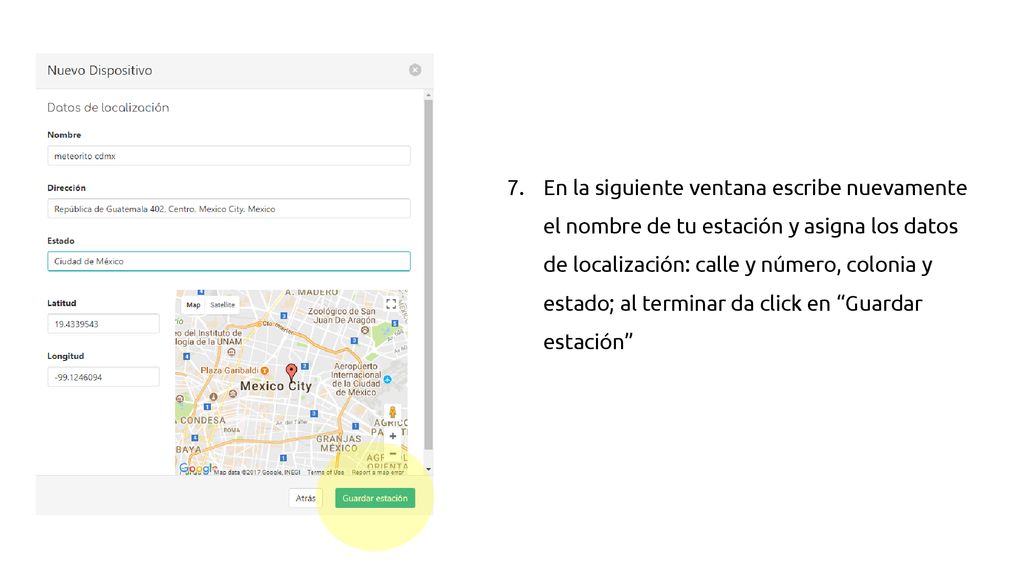1024x576 pixels.
Task: Click the Latitud value field
Action: (103, 324)
